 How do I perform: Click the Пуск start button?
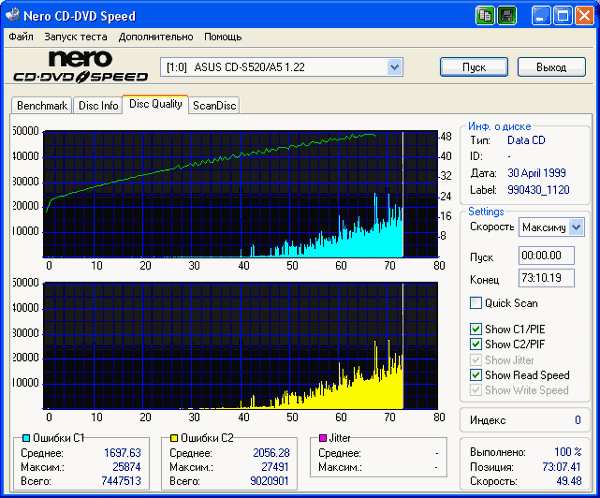point(474,67)
